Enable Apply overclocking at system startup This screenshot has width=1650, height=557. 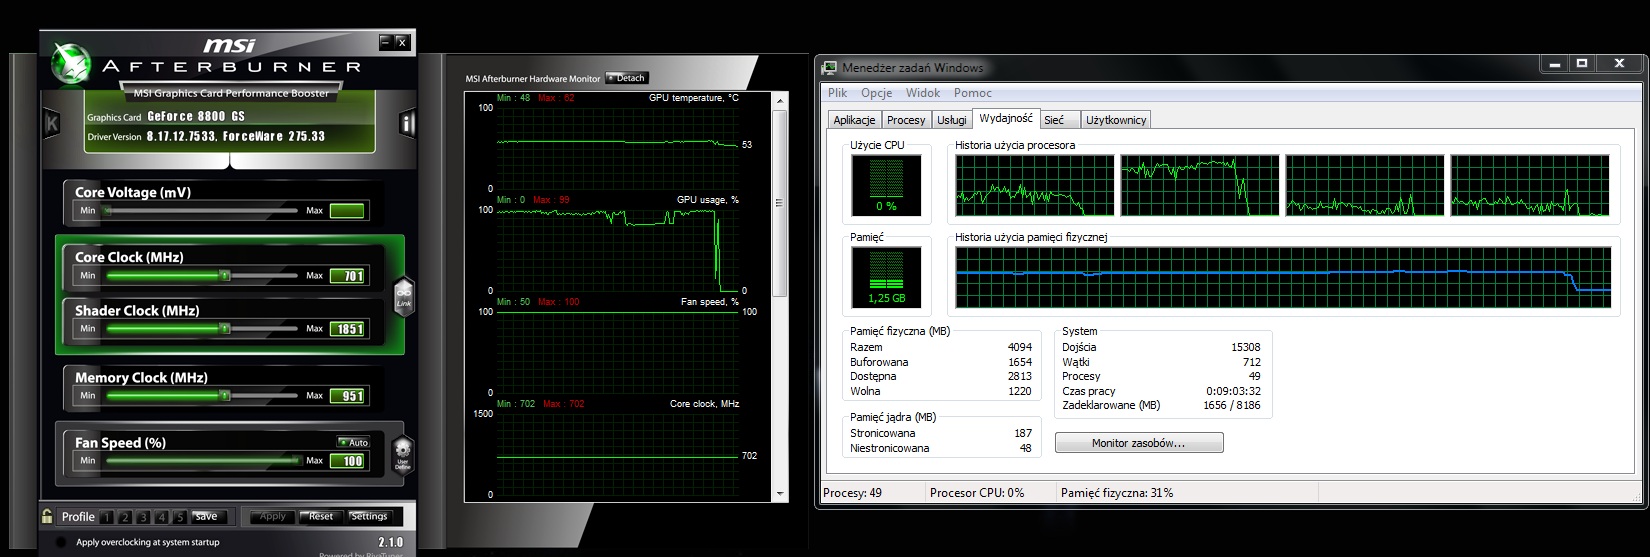(62, 542)
